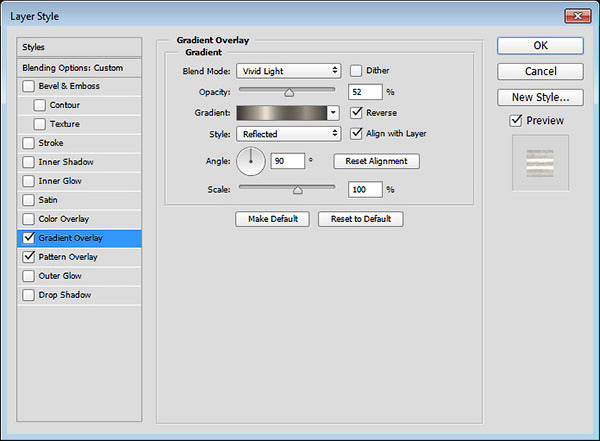Close the Layer Style dialog

pos(577,16)
